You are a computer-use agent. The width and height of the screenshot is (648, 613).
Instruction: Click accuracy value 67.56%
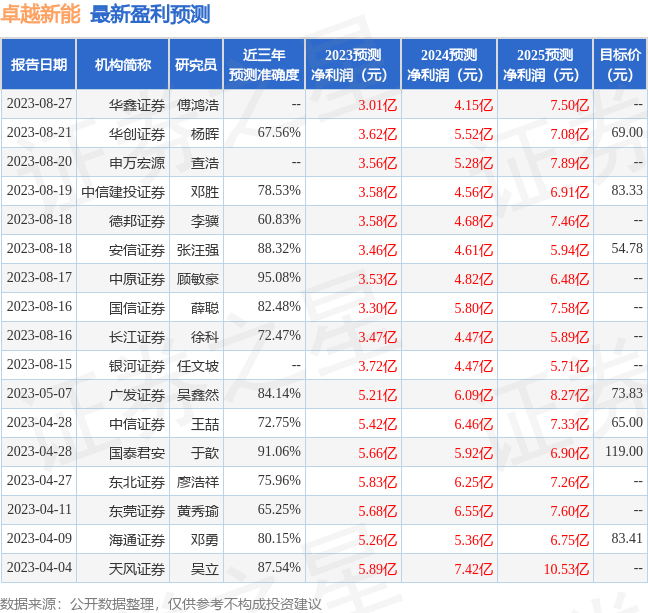pos(279,133)
